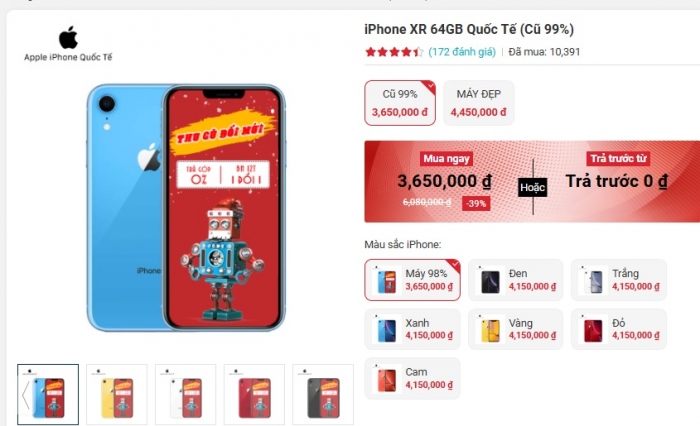Open the red iPhone thumbnail

pyautogui.click(x=254, y=394)
